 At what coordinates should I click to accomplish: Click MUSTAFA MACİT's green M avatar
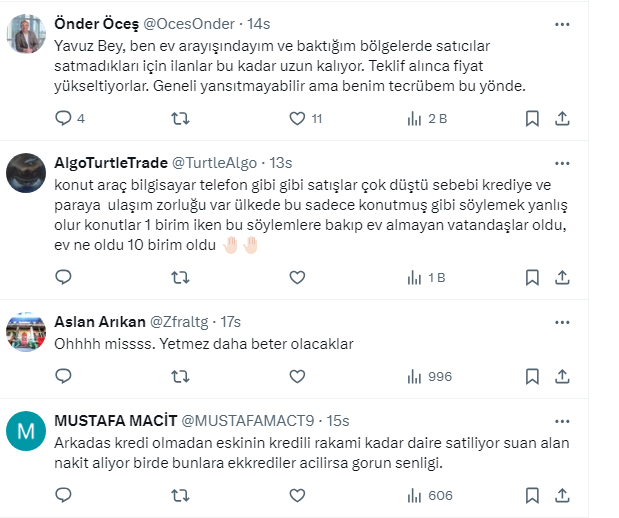click(25, 431)
